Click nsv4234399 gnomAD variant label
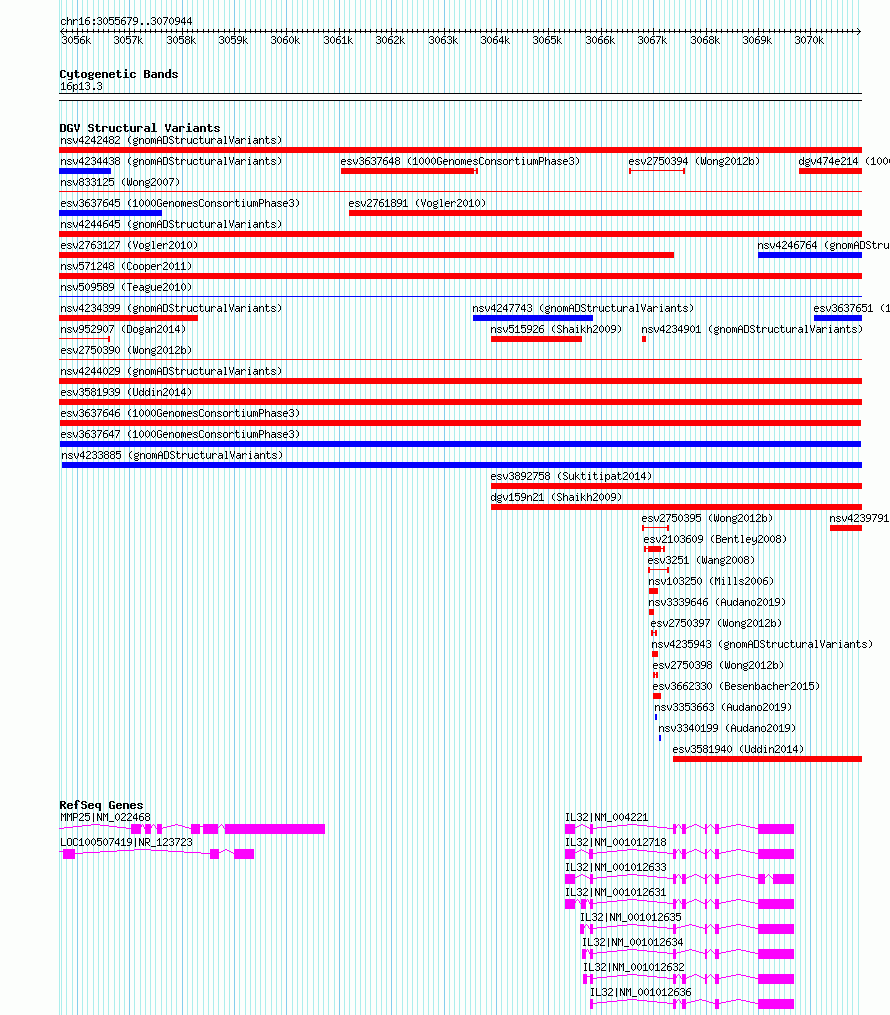The image size is (890, 1015). (x=171, y=308)
